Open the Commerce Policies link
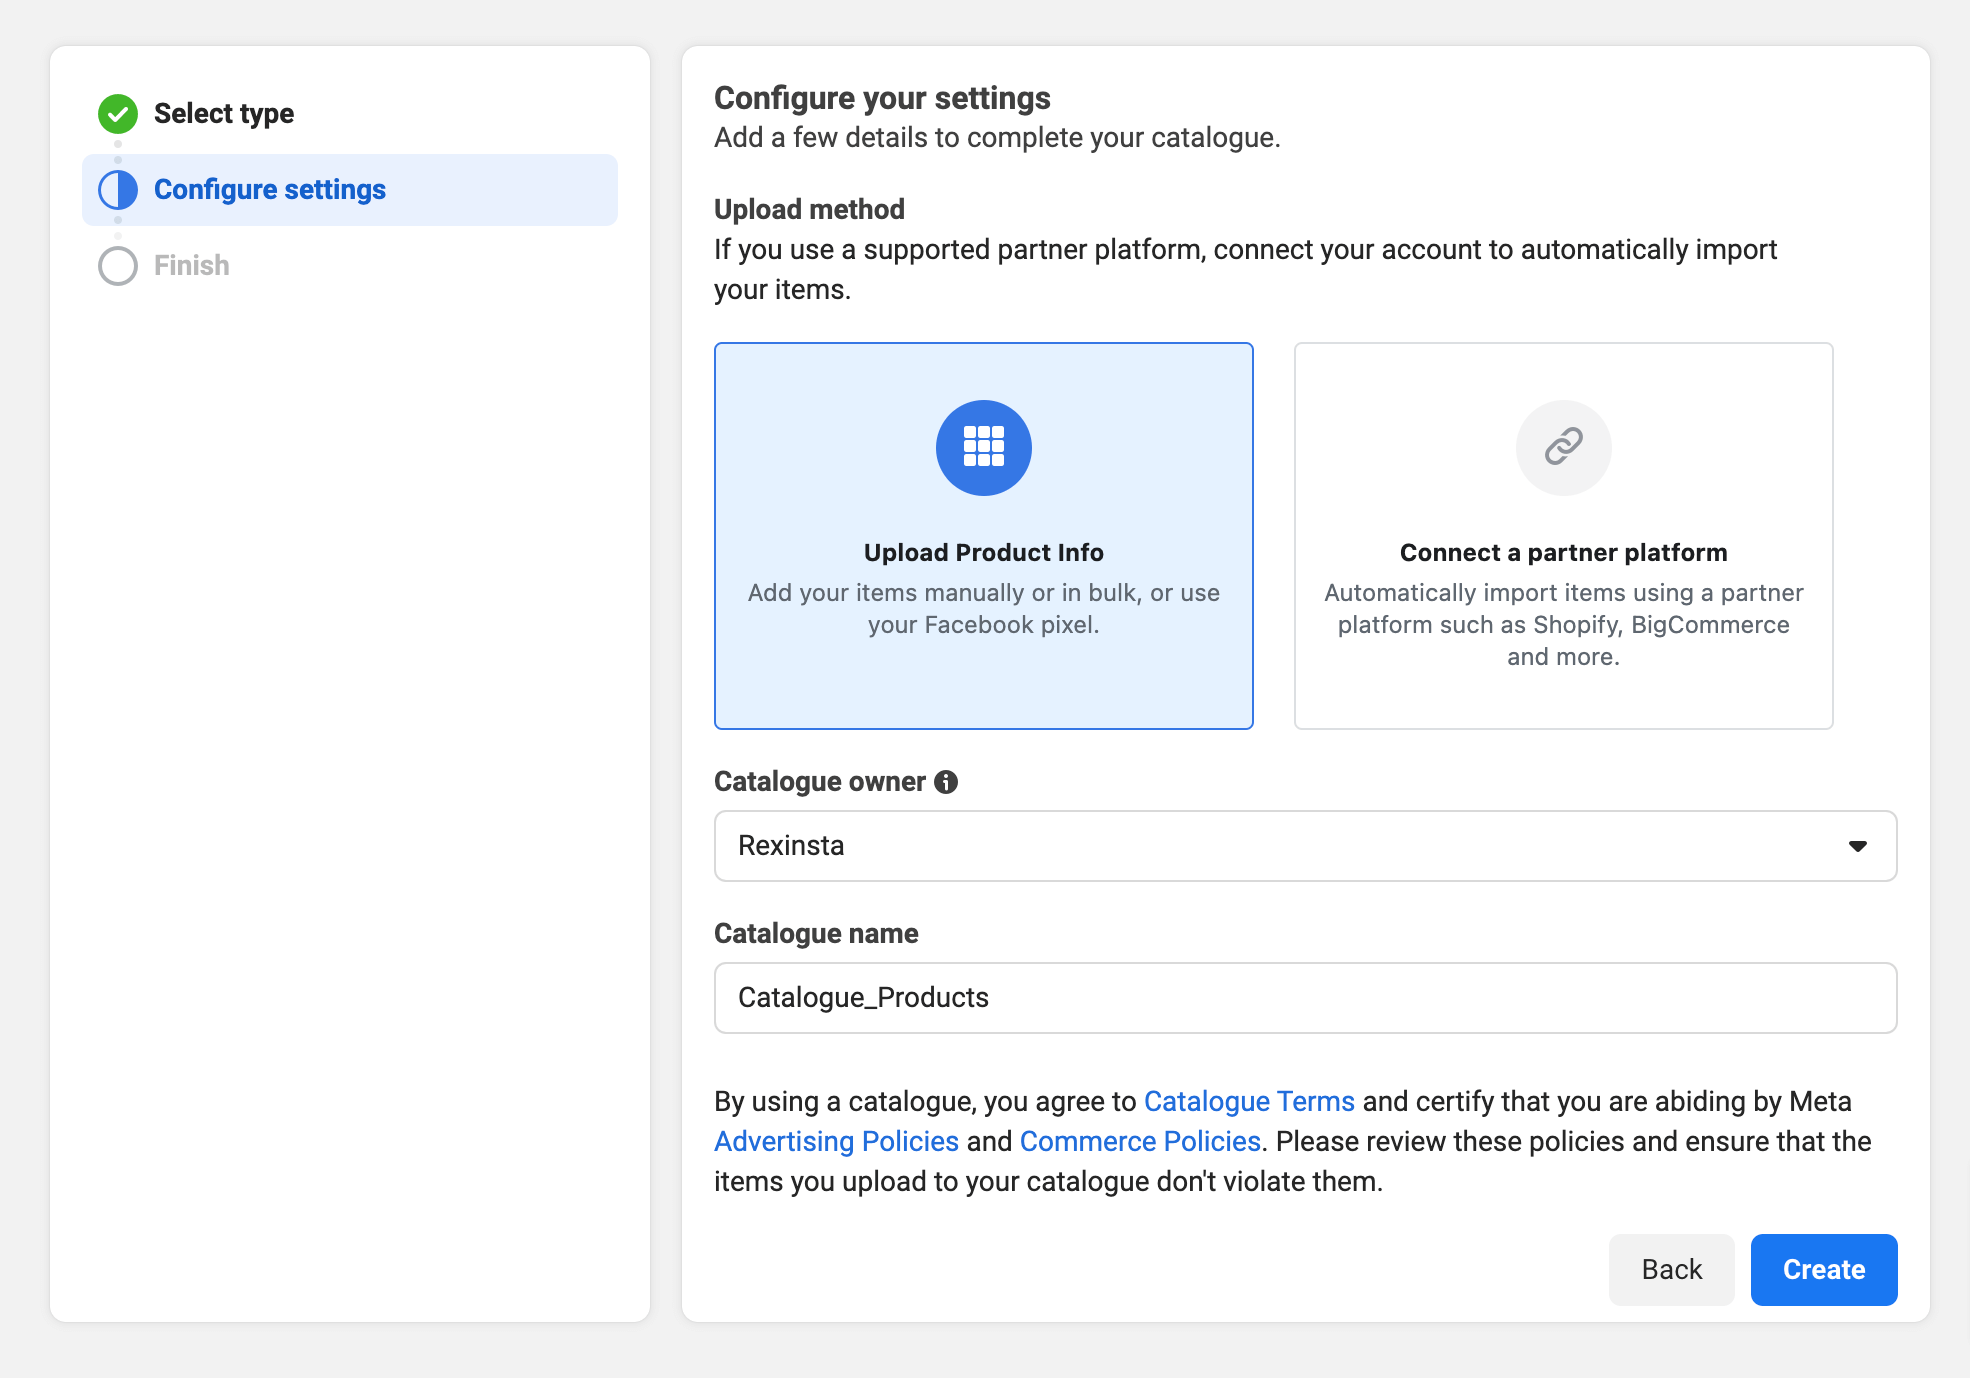This screenshot has height=1378, width=1970. 1140,1142
